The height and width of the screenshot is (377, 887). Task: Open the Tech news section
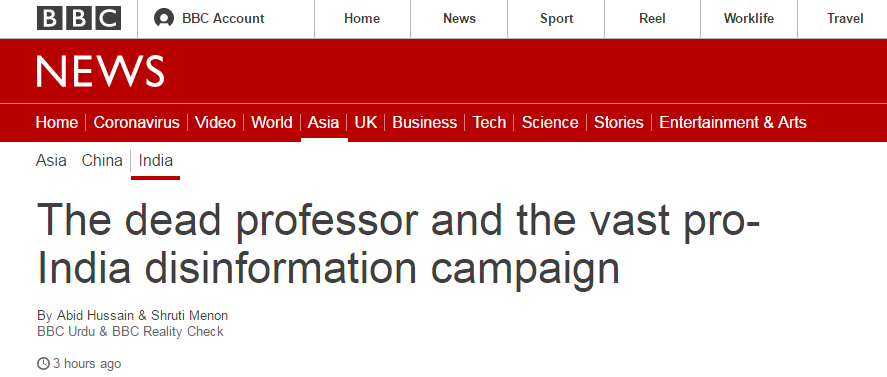(x=489, y=122)
